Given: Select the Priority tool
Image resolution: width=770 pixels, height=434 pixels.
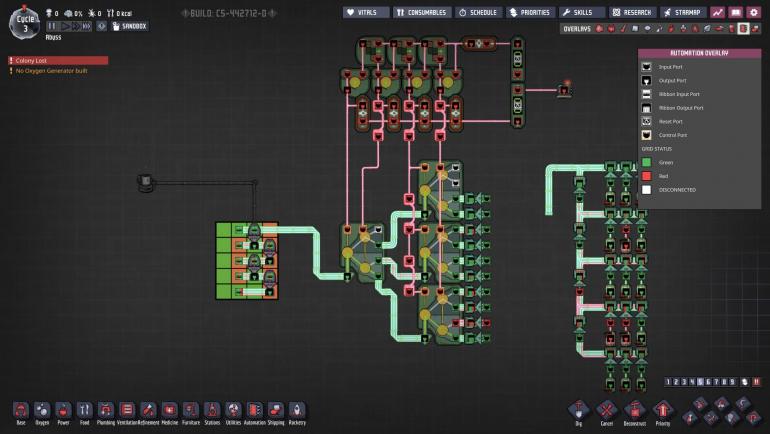Looking at the screenshot, I should point(662,411).
